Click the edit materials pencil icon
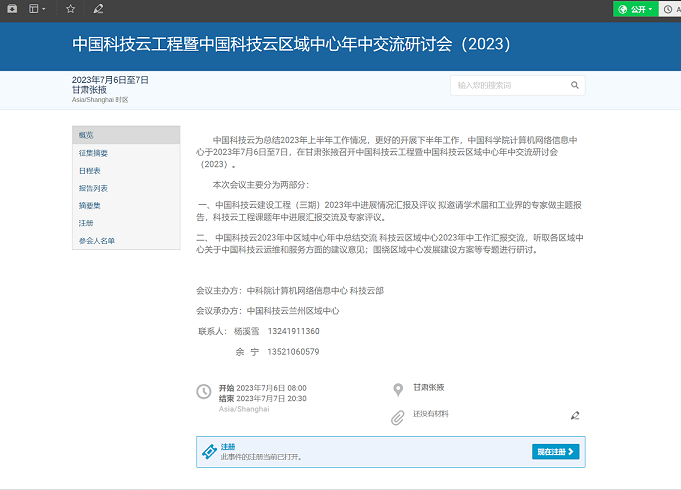681x490 pixels. [x=575, y=415]
